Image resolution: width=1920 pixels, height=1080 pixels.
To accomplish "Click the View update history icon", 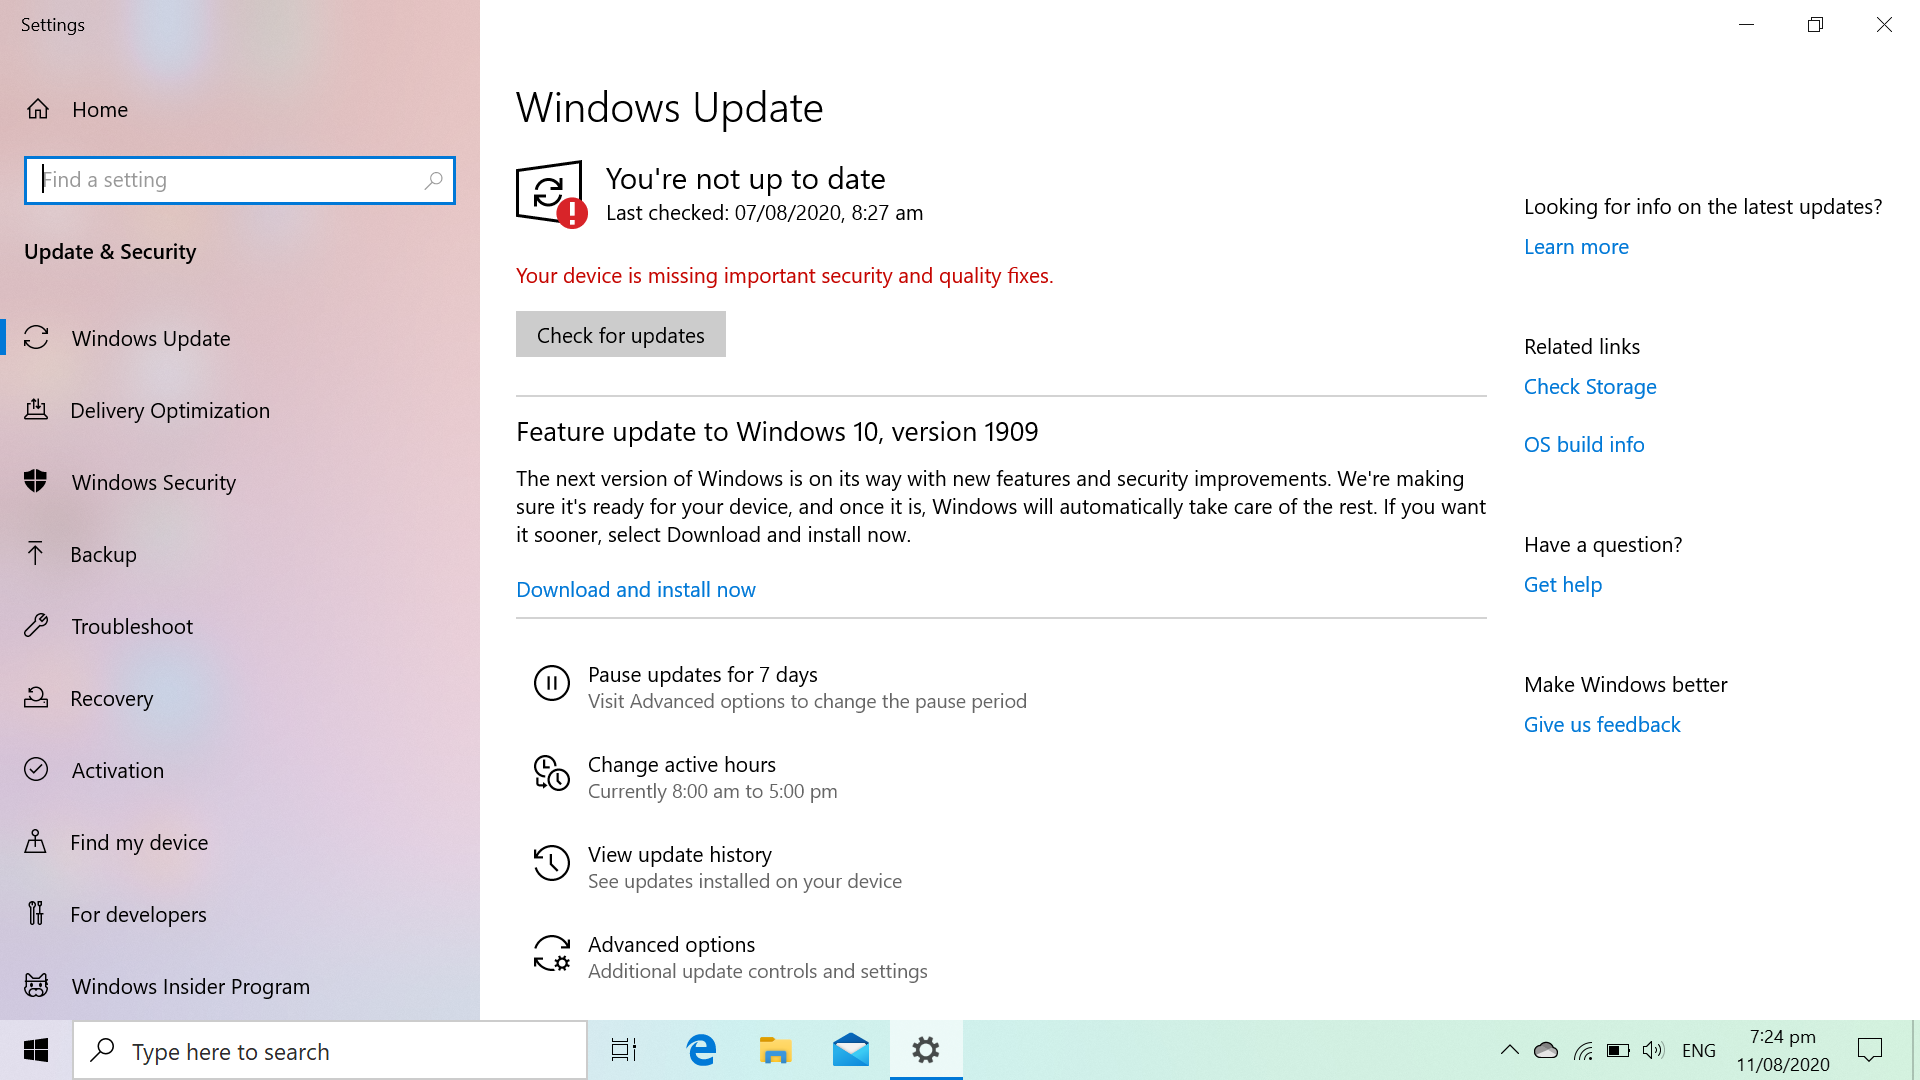I will click(x=551, y=864).
